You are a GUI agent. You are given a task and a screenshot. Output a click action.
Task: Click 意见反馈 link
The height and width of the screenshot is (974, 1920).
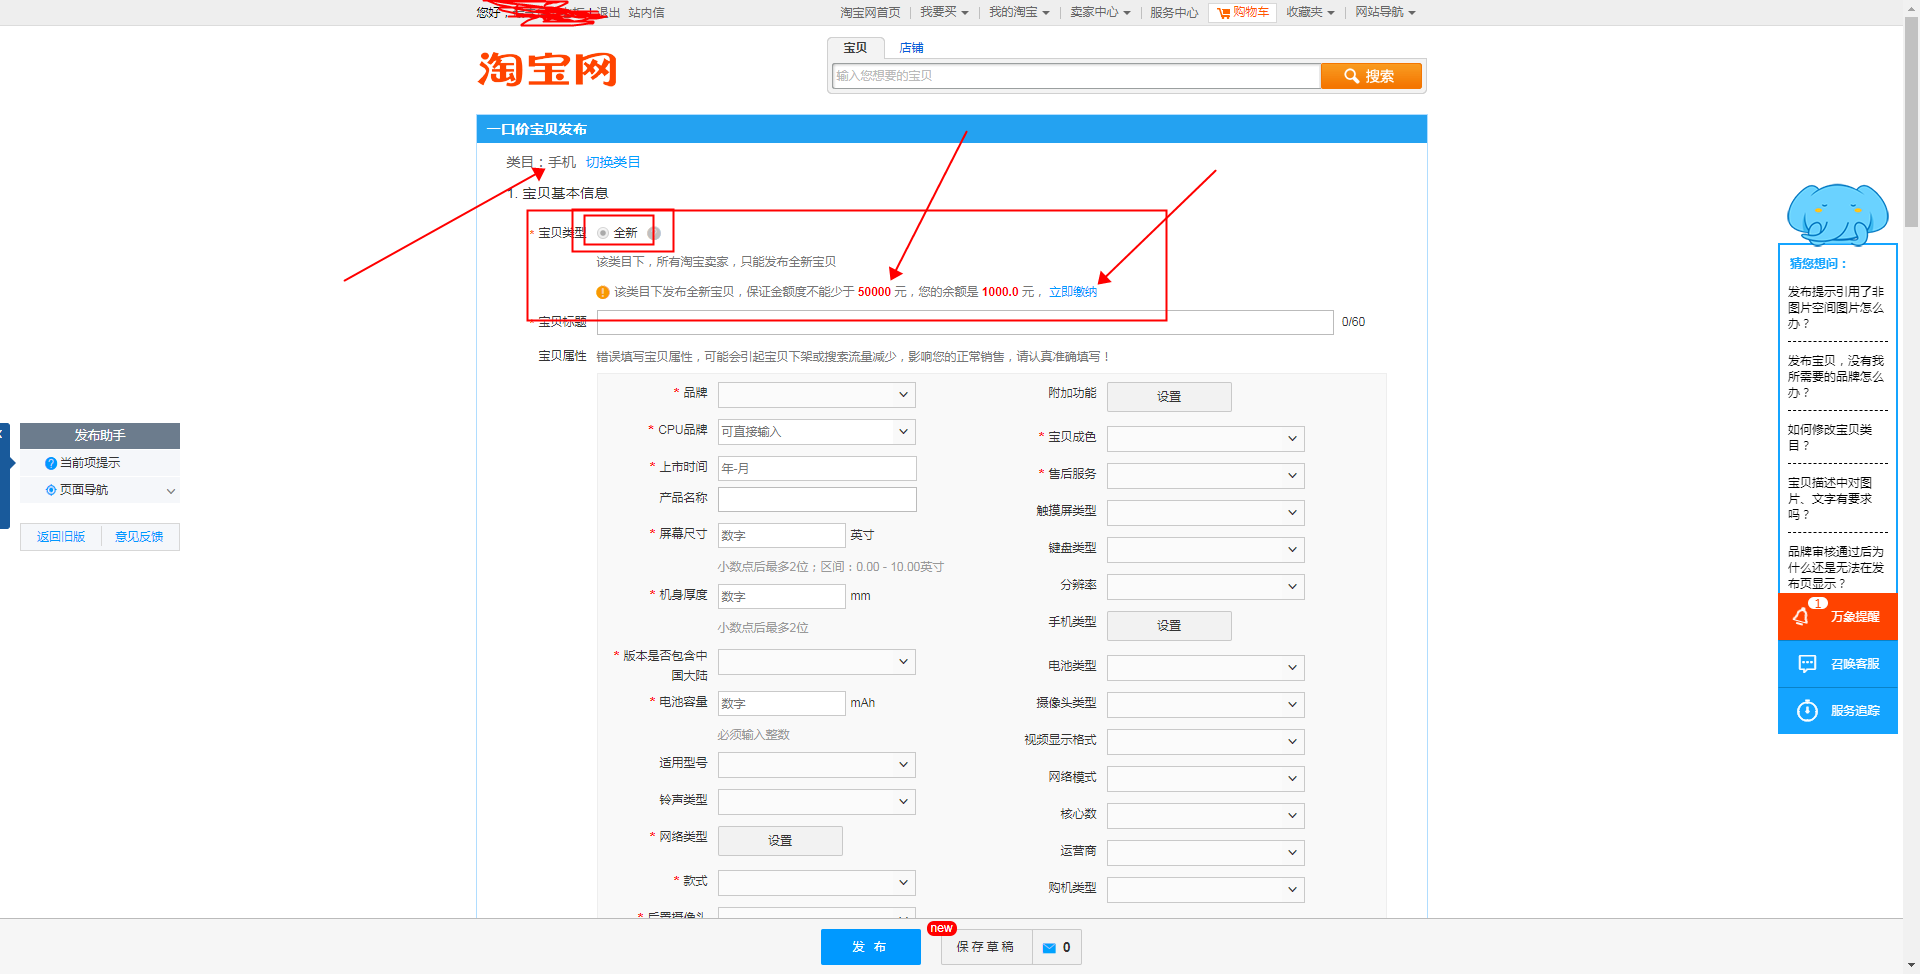139,537
